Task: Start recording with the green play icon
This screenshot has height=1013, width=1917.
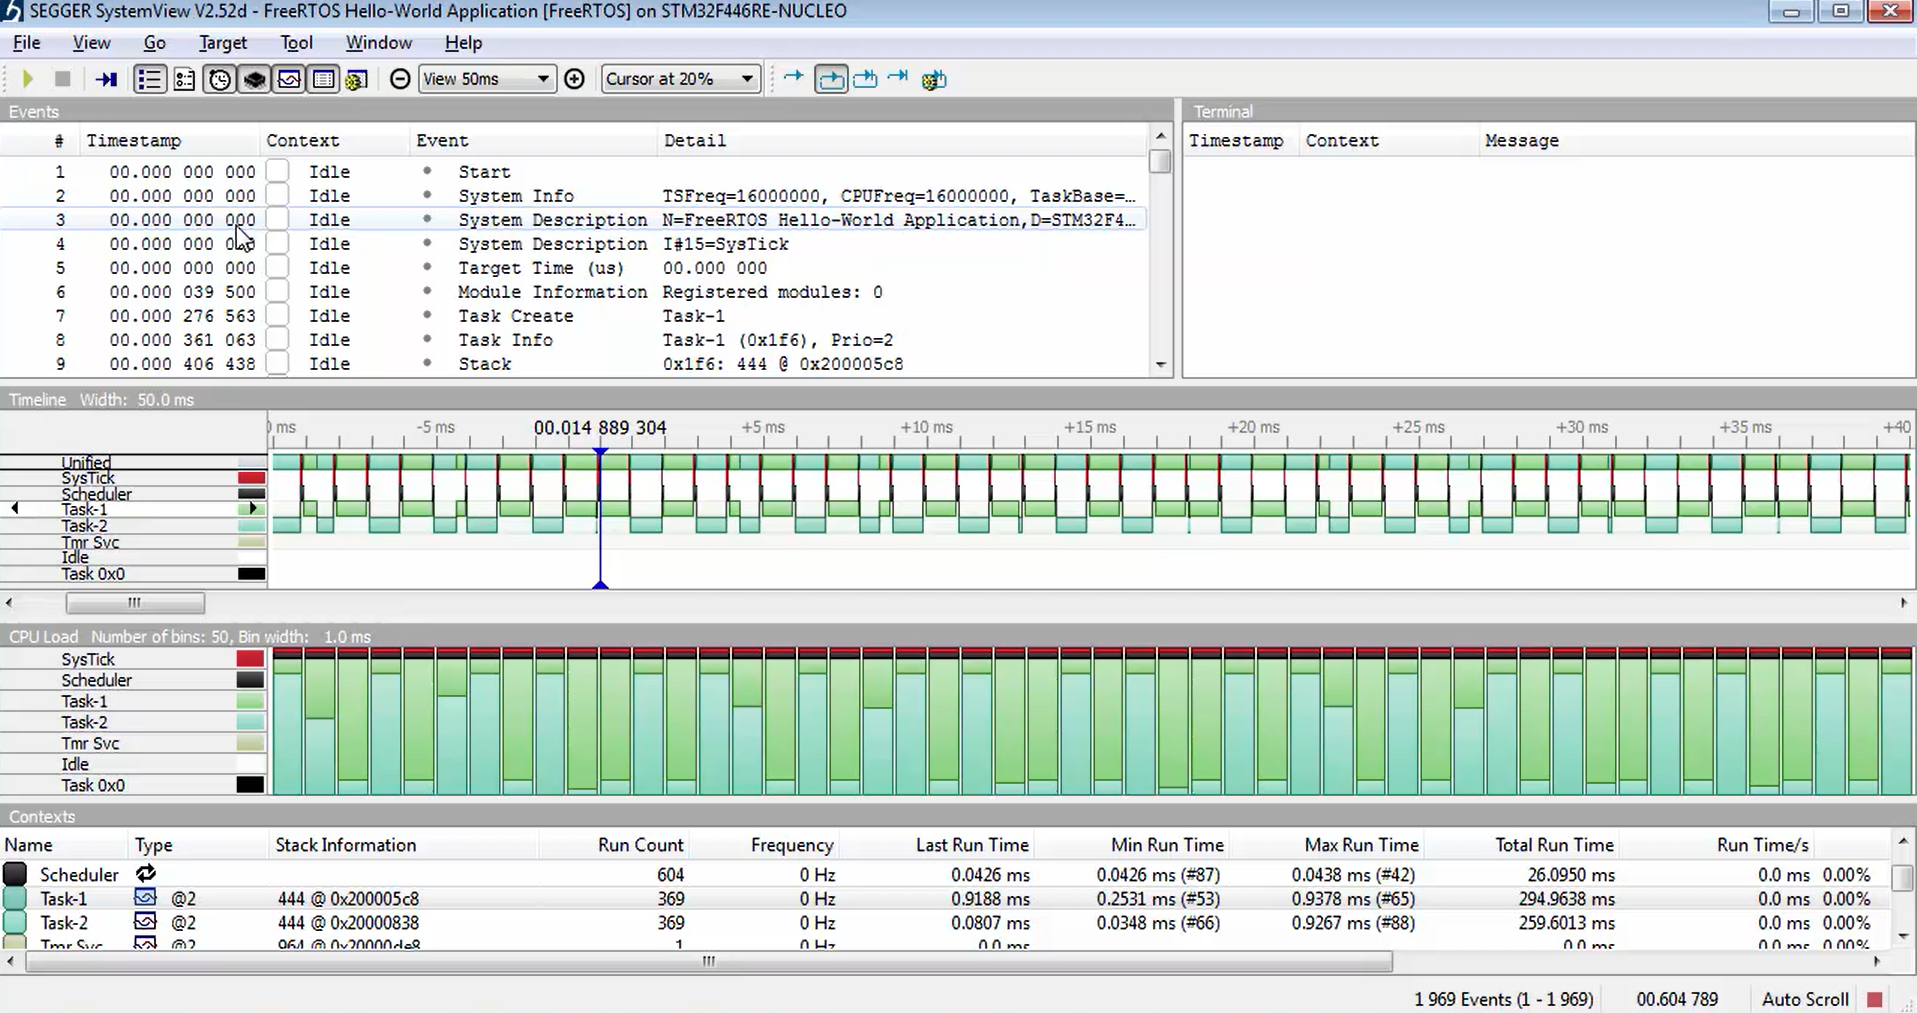Action: pos(28,79)
